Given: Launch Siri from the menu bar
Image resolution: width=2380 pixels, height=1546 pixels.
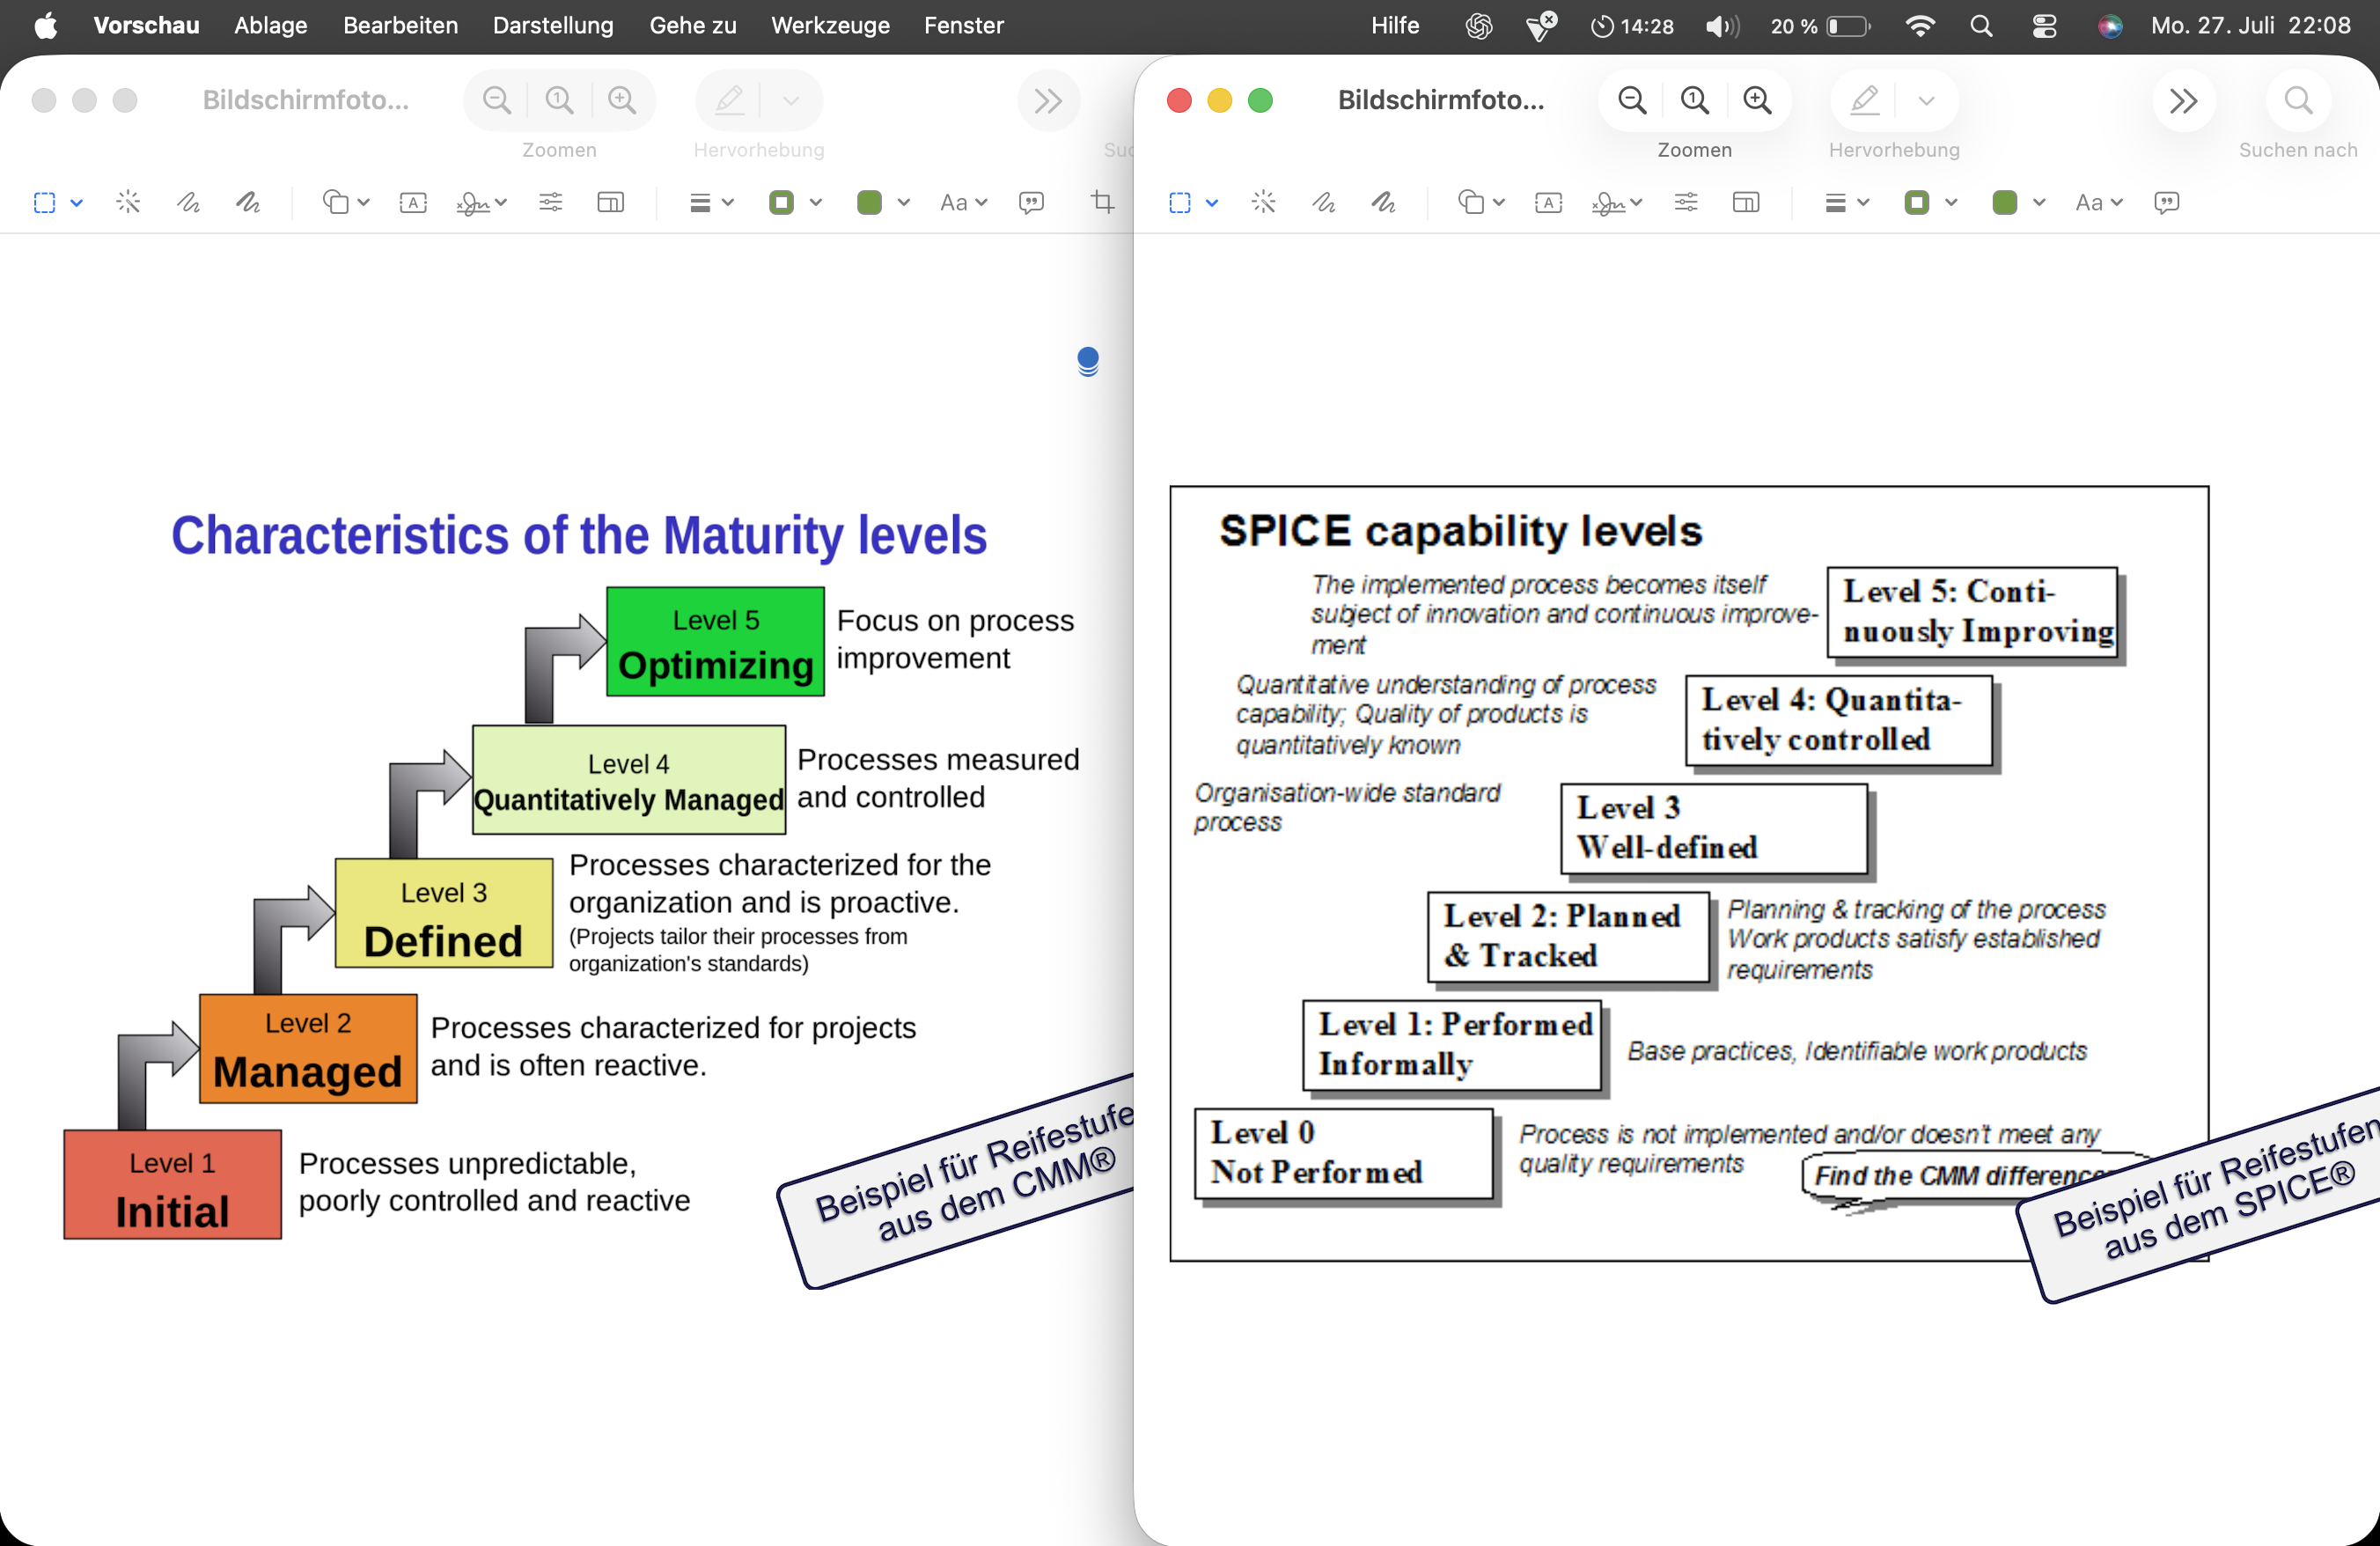Looking at the screenshot, I should [2110, 26].
